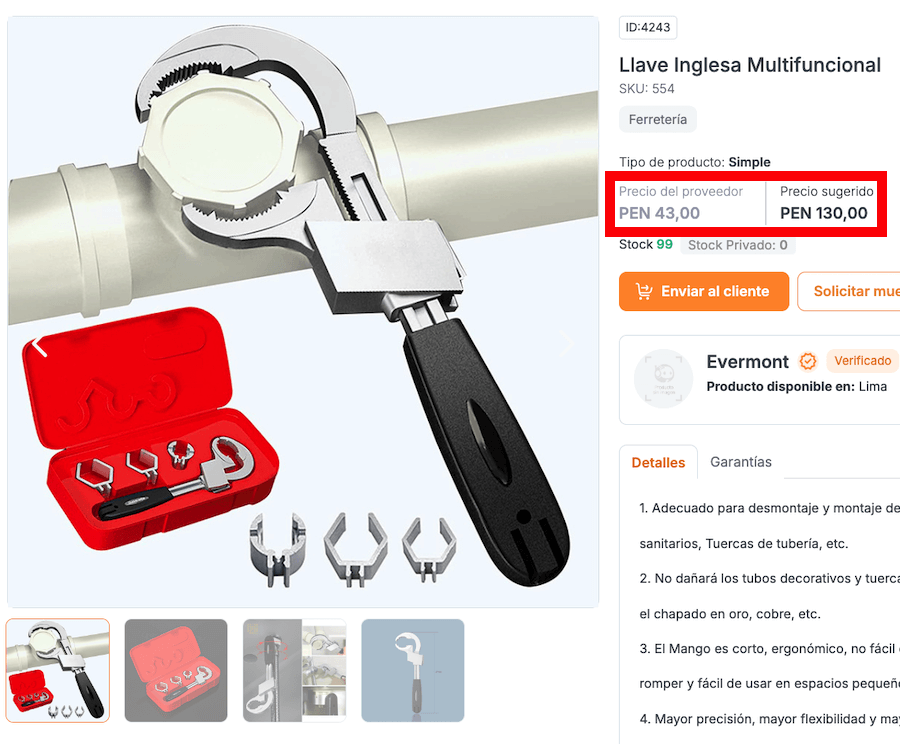900x744 pixels.
Task: Click the Solicitar muestra button
Action: click(x=849, y=292)
